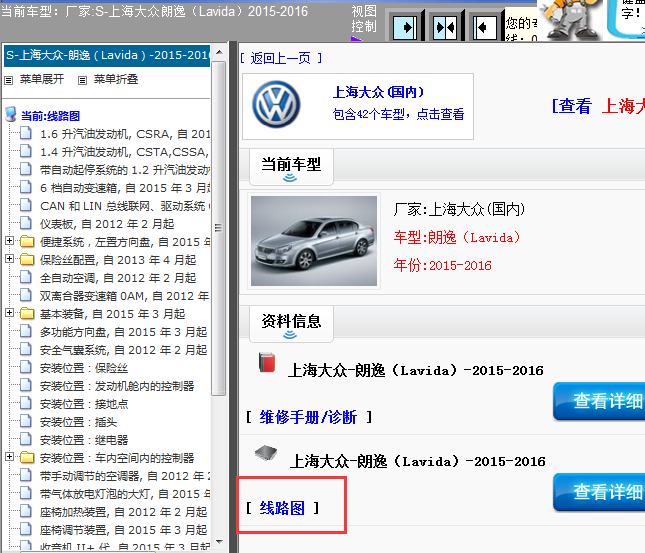Click the 厂家:上海大众(国内) text
Image resolution: width=645 pixels, height=553 pixels.
coord(459,209)
